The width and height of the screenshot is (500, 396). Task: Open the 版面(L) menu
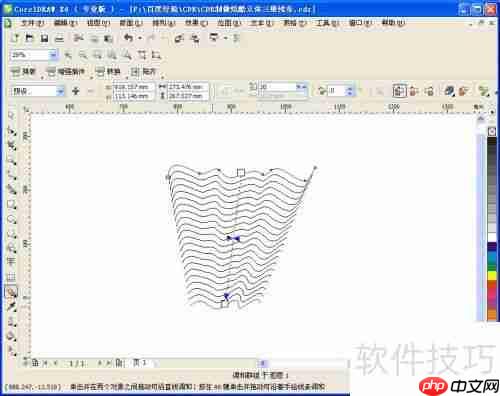click(x=131, y=23)
